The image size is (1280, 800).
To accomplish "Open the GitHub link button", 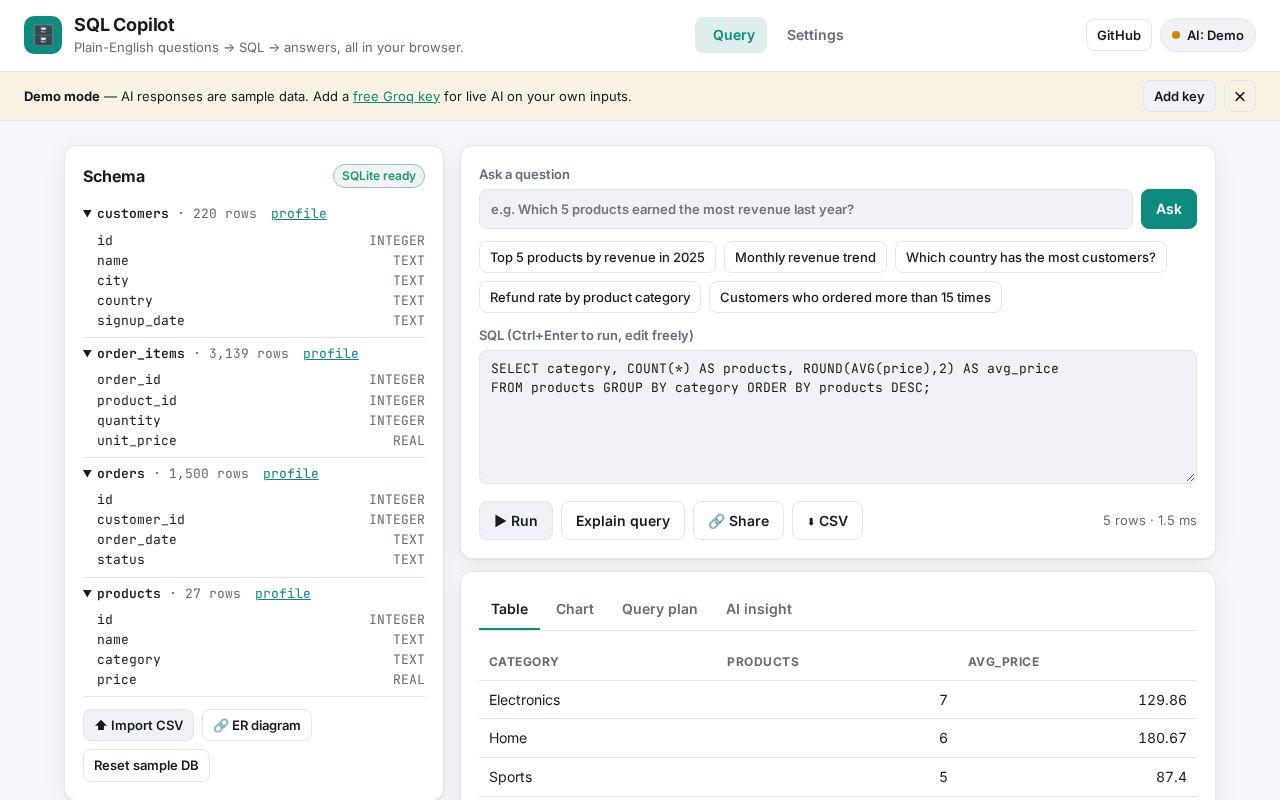I will pyautogui.click(x=1119, y=35).
